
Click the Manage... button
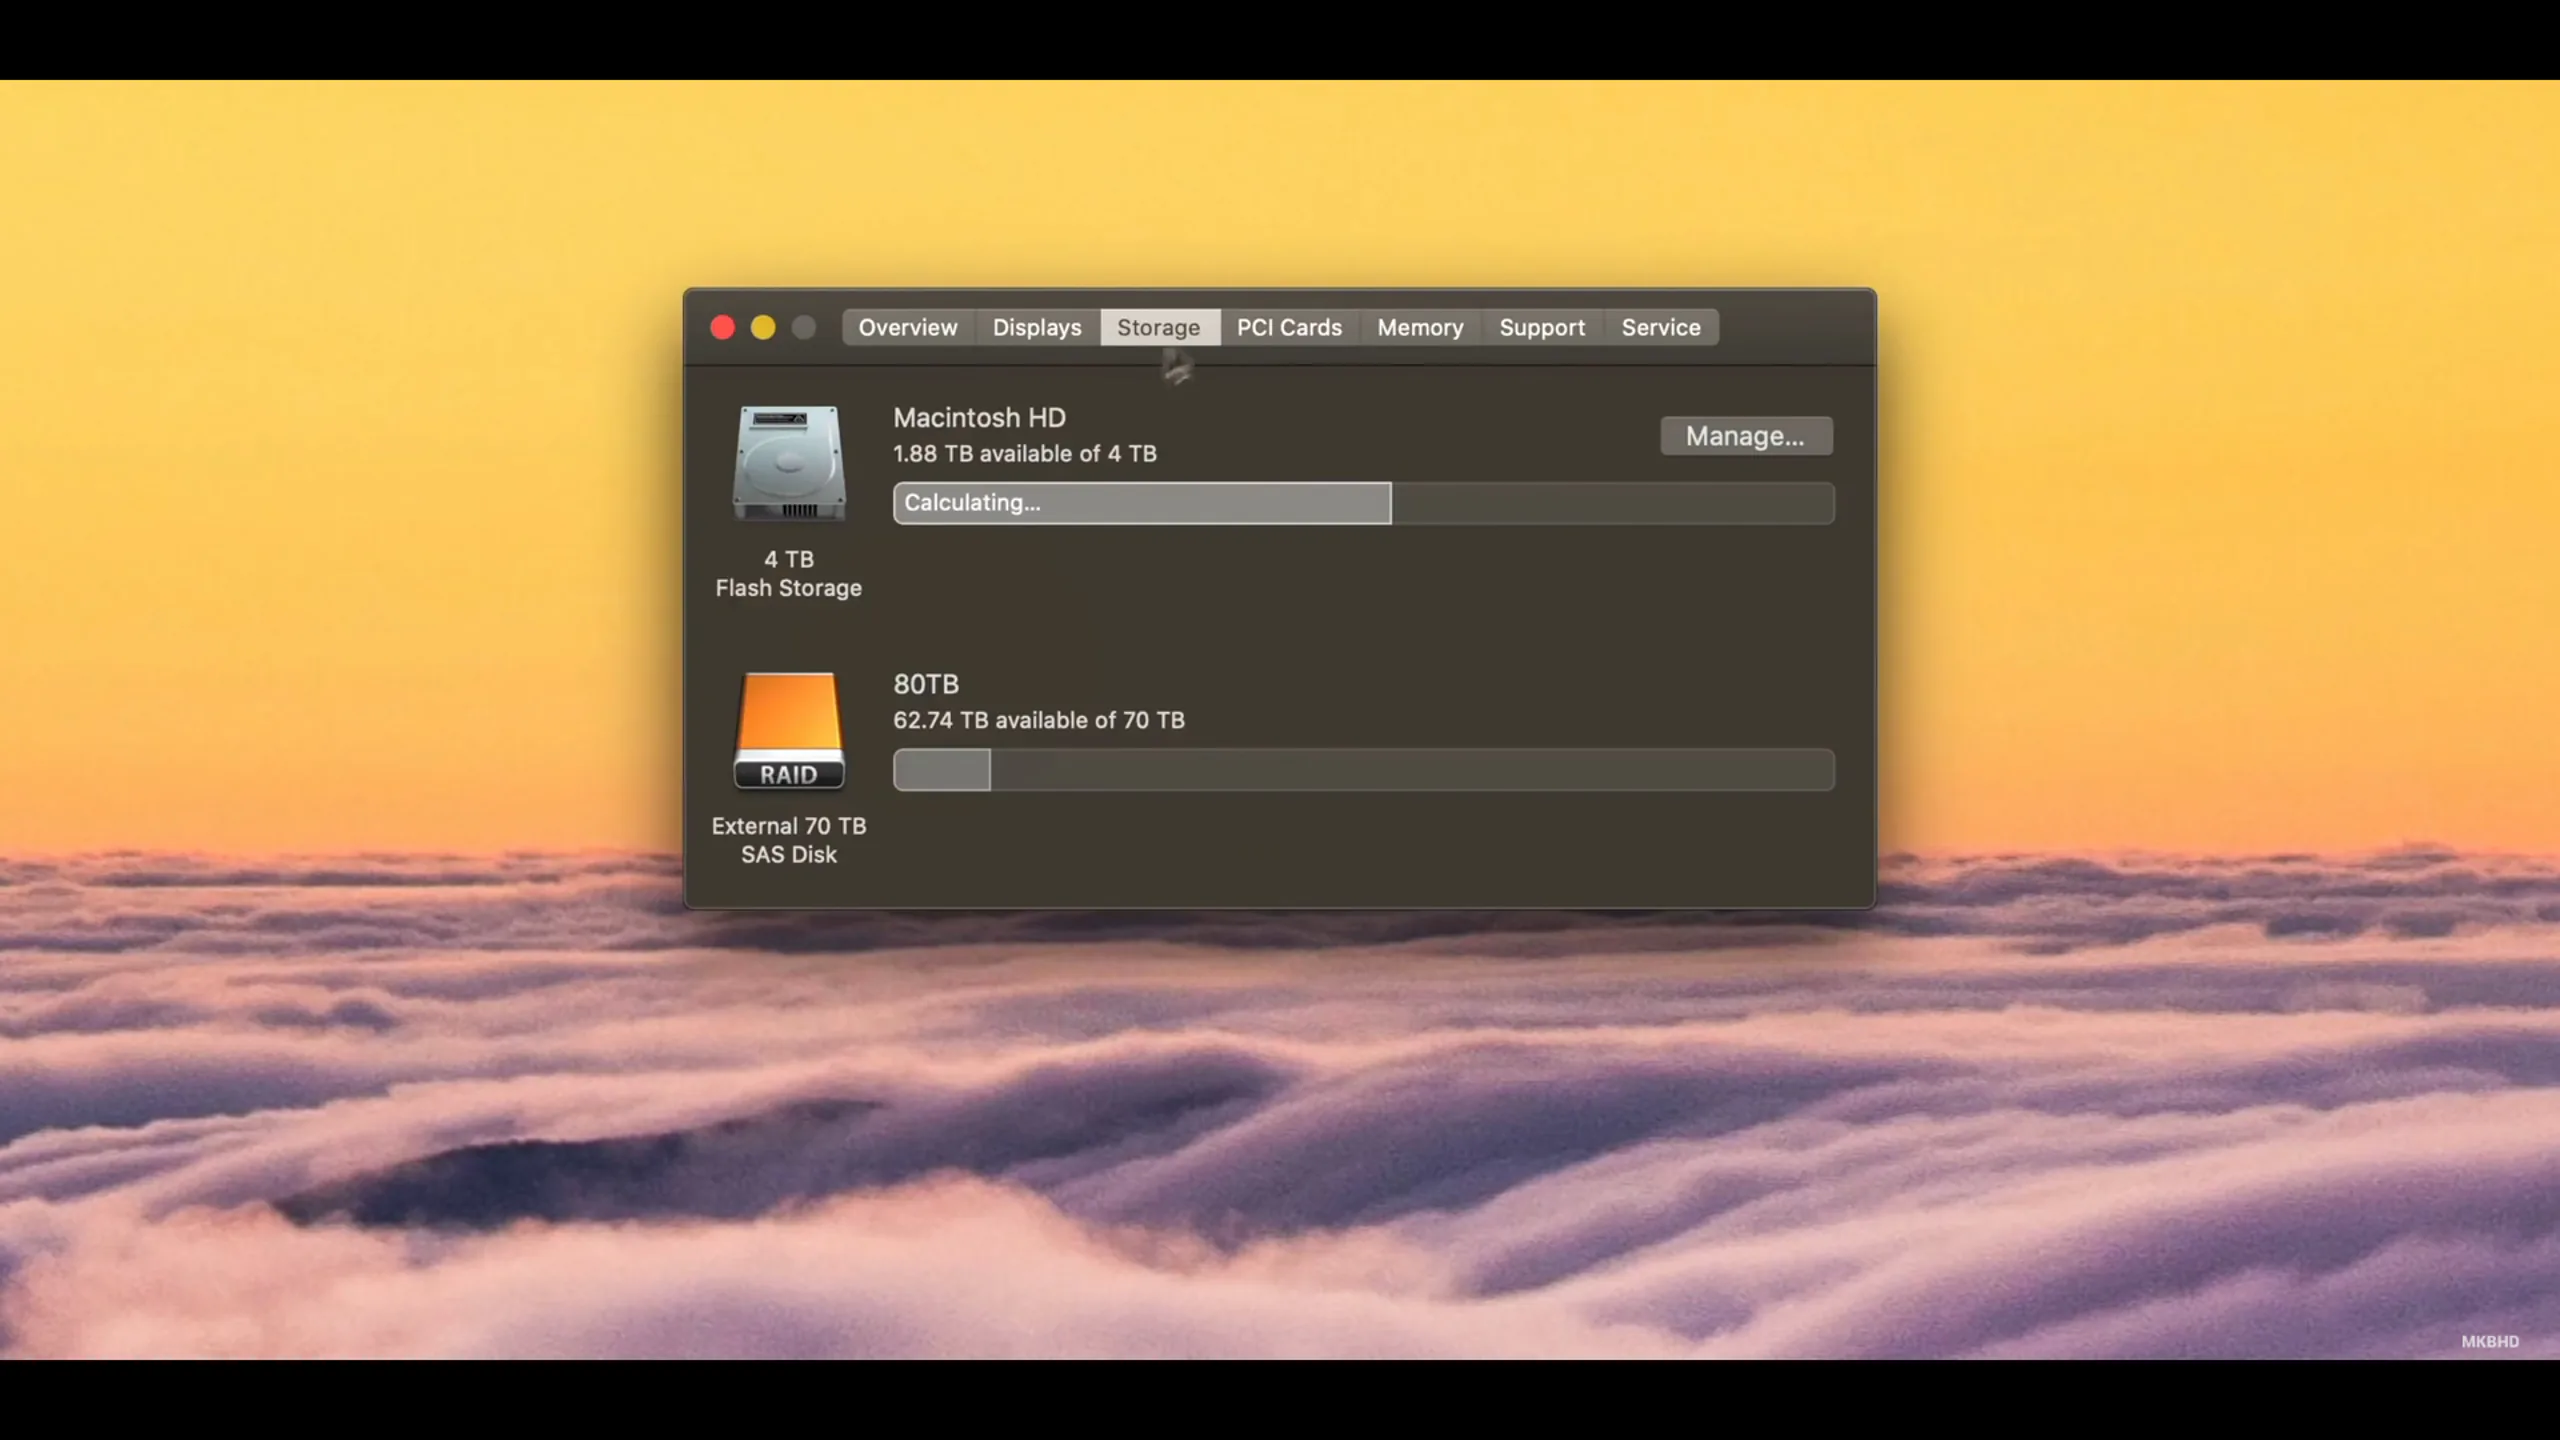click(x=1746, y=436)
